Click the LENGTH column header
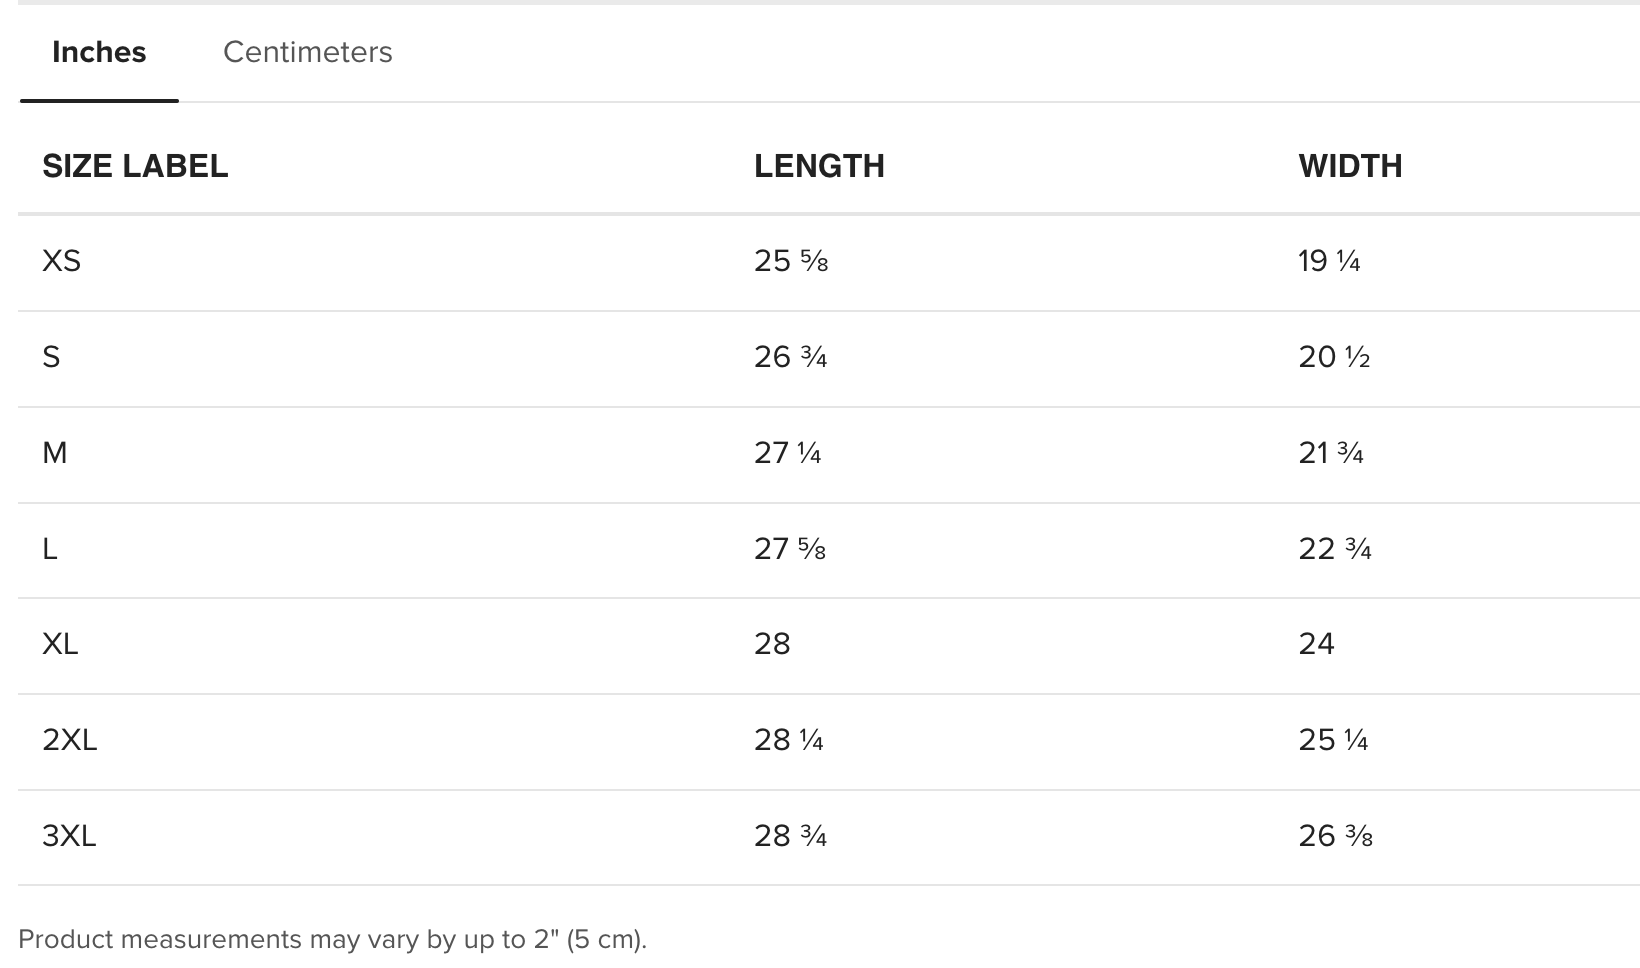This screenshot has width=1640, height=968. click(x=819, y=166)
